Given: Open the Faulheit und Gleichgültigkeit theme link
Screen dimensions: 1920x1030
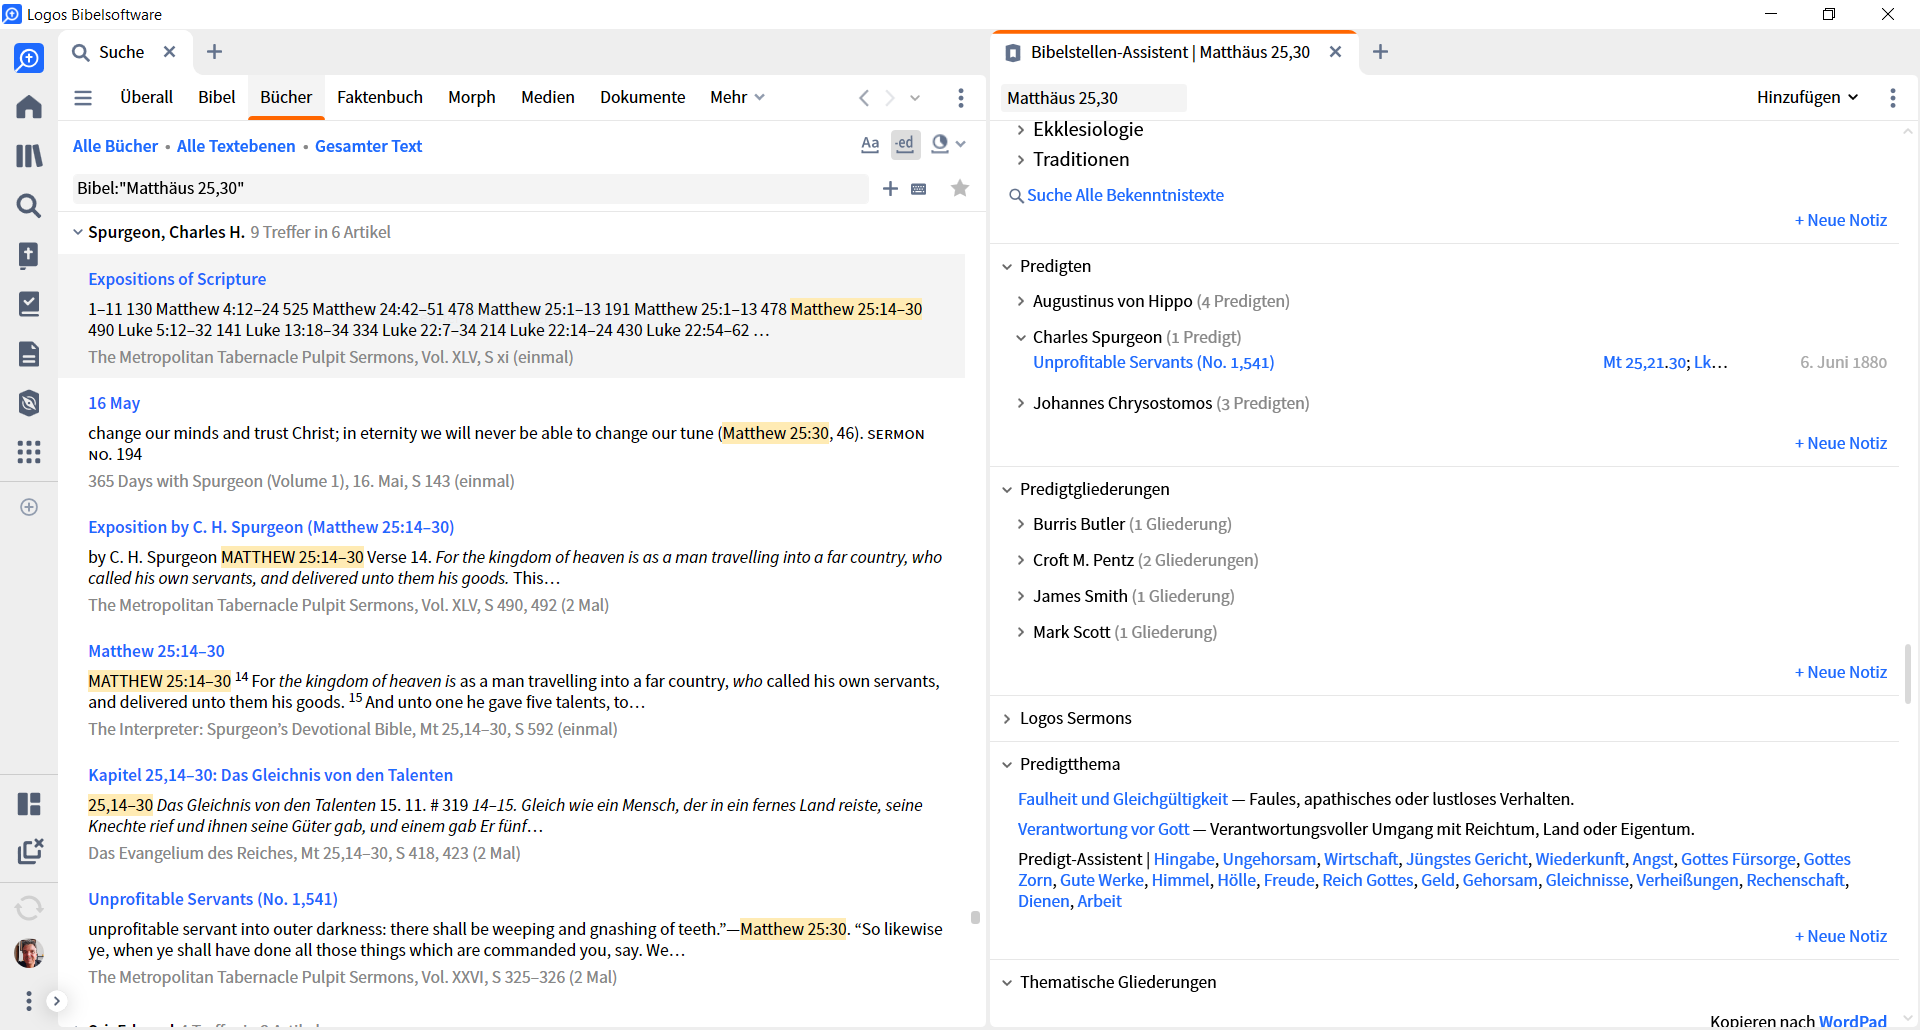Looking at the screenshot, I should pyautogui.click(x=1123, y=799).
